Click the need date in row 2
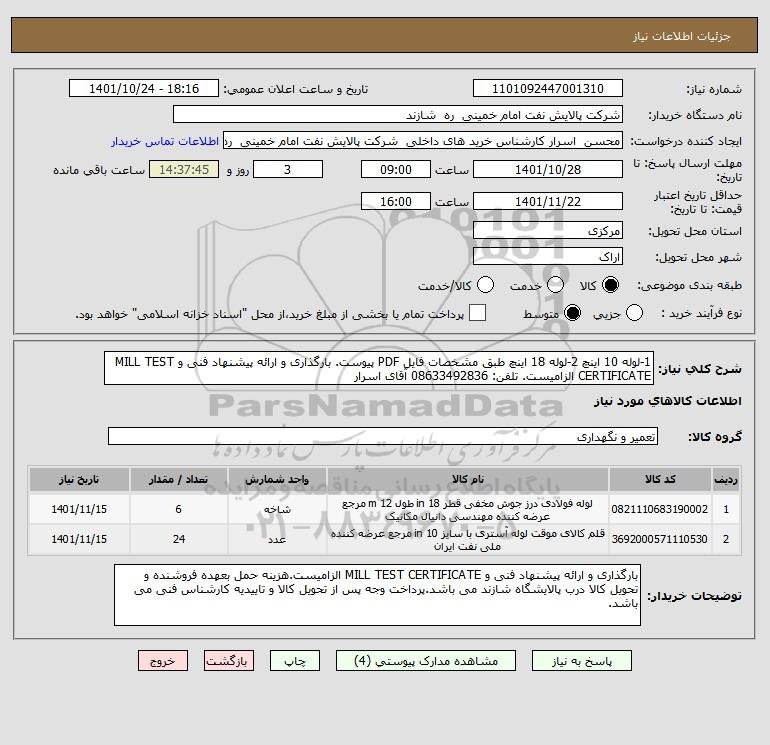Viewport: 770px width, 745px height. pyautogui.click(x=79, y=539)
